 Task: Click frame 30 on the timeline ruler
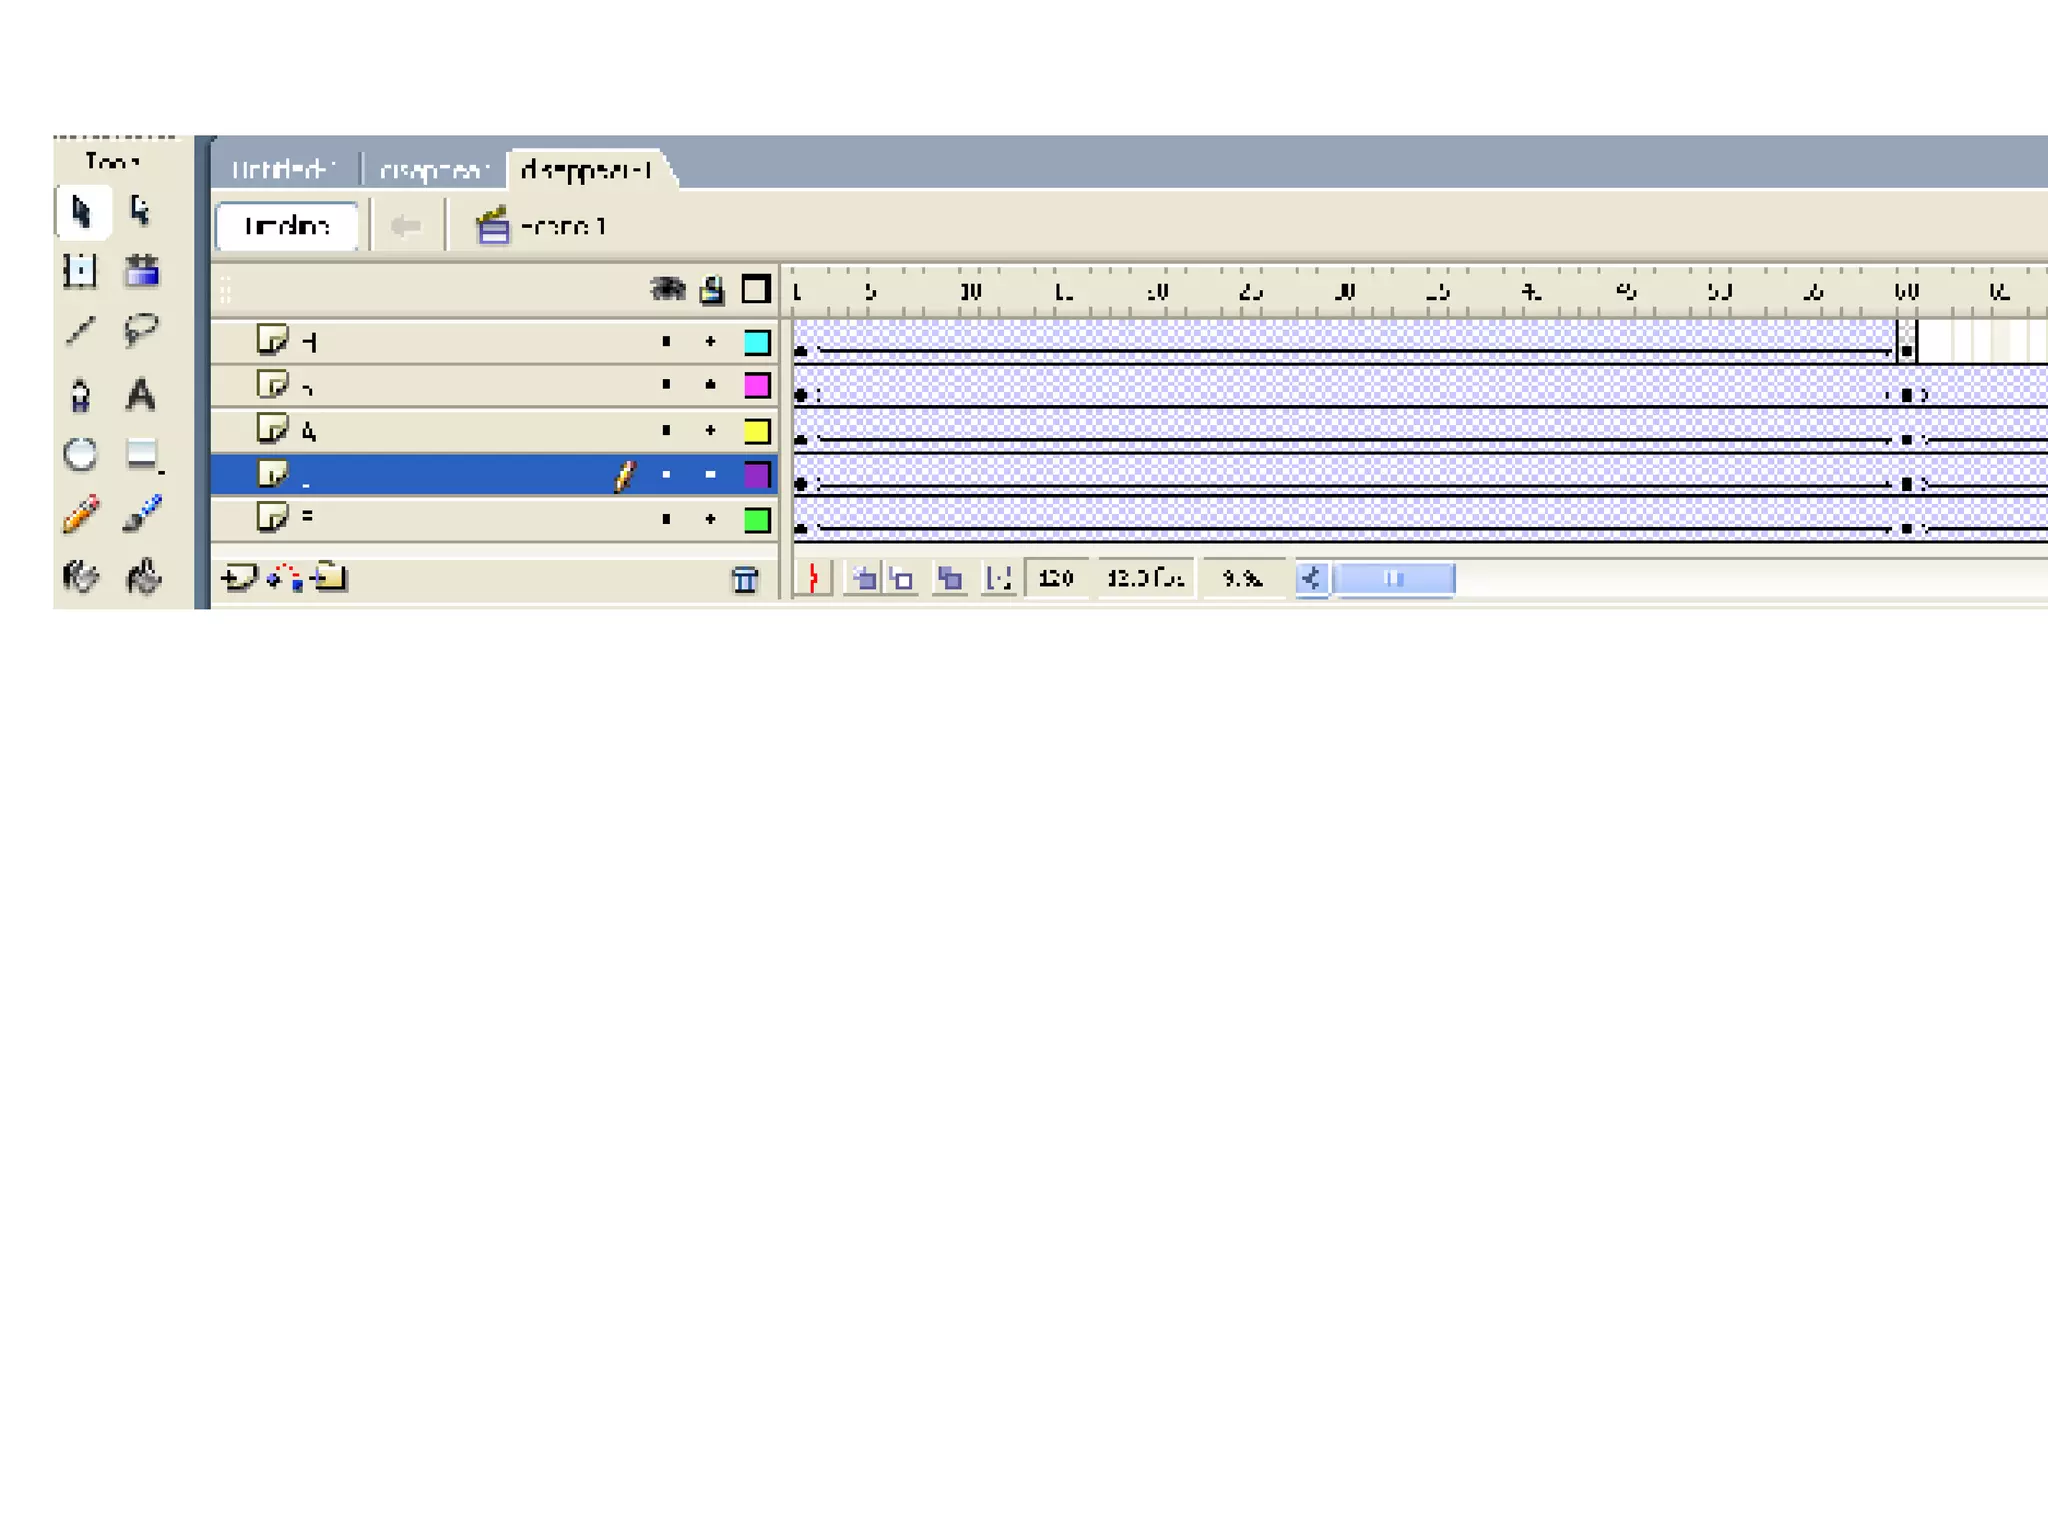pyautogui.click(x=1345, y=292)
